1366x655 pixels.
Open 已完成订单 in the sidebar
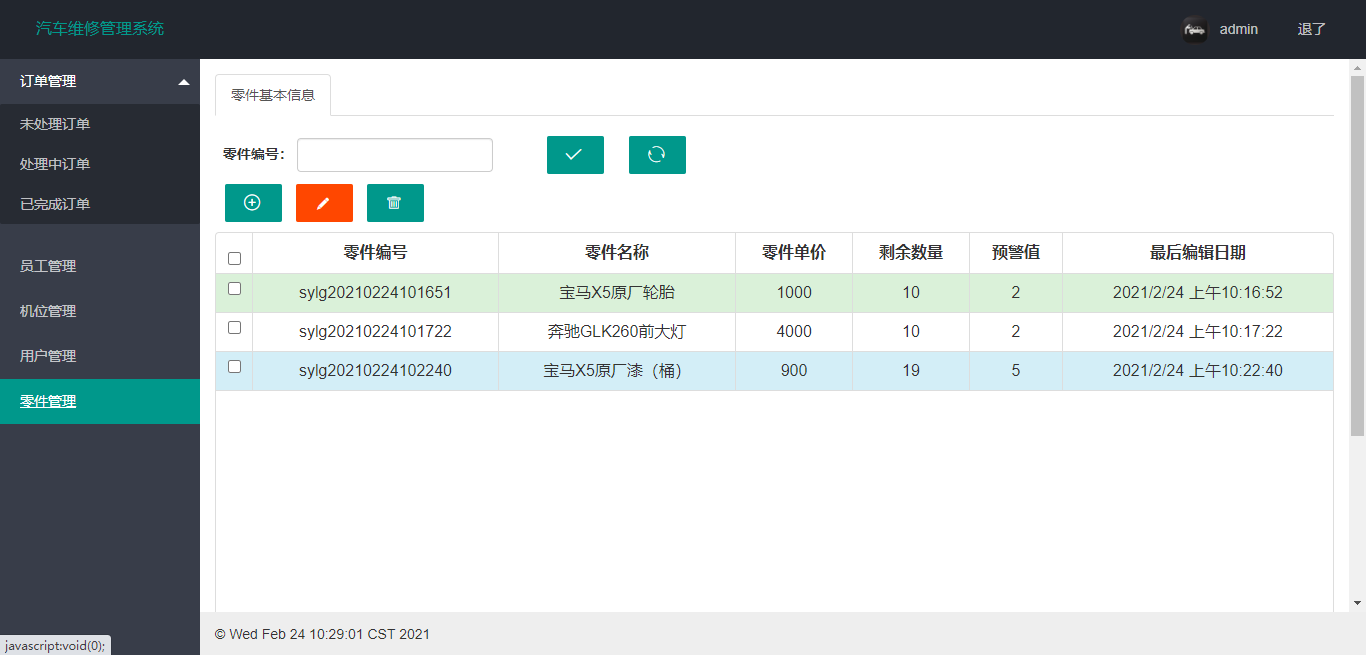[100, 204]
